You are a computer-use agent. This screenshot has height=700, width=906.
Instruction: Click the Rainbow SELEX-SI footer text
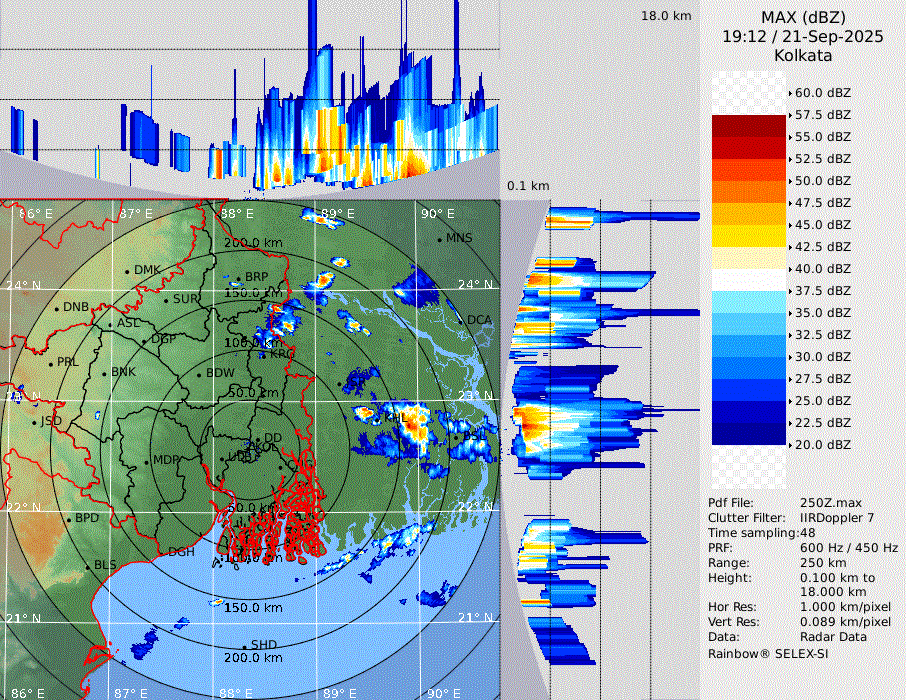pyautogui.click(x=768, y=653)
